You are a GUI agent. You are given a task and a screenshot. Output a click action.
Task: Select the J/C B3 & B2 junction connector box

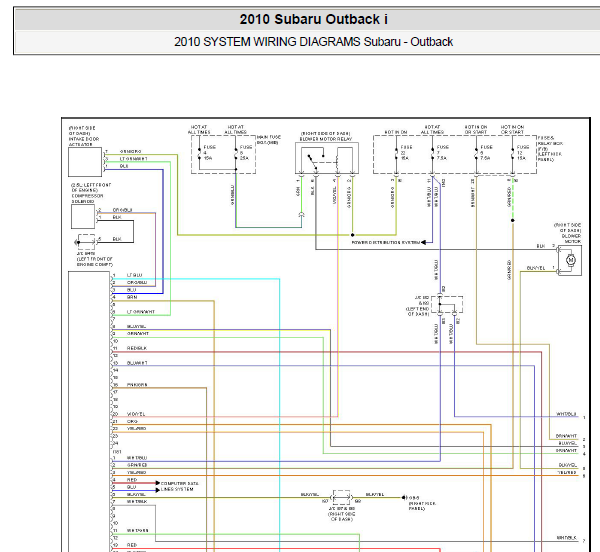pos(447,305)
